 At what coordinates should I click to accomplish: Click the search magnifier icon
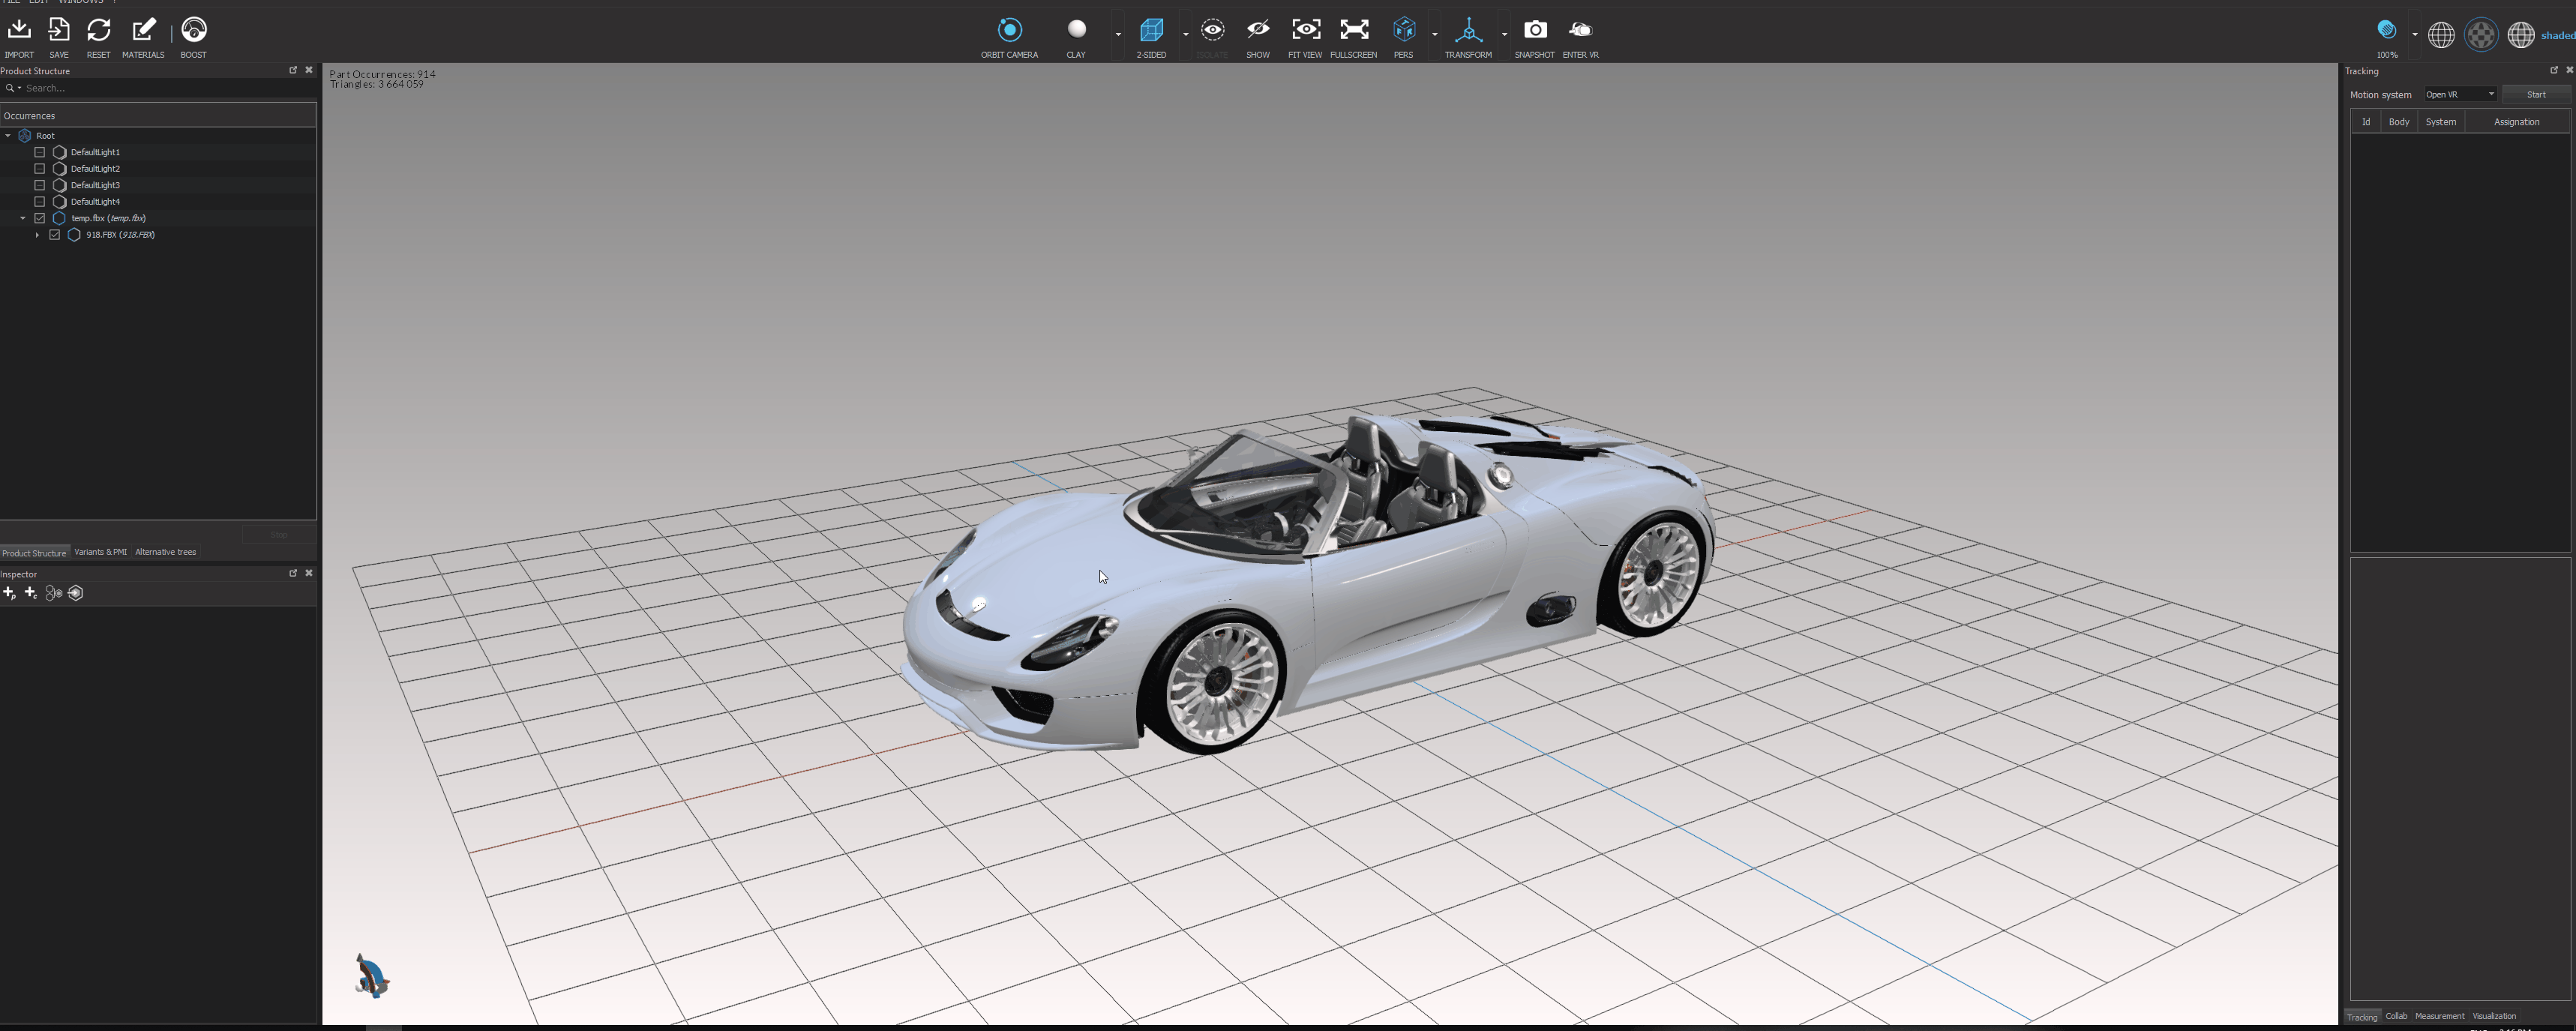[x=10, y=88]
